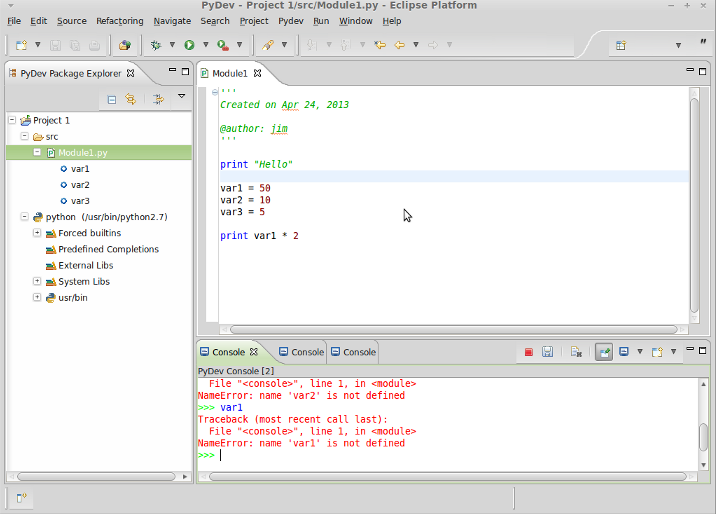Click the Print toolbar icon
This screenshot has height=514, width=716.
[x=95, y=45]
